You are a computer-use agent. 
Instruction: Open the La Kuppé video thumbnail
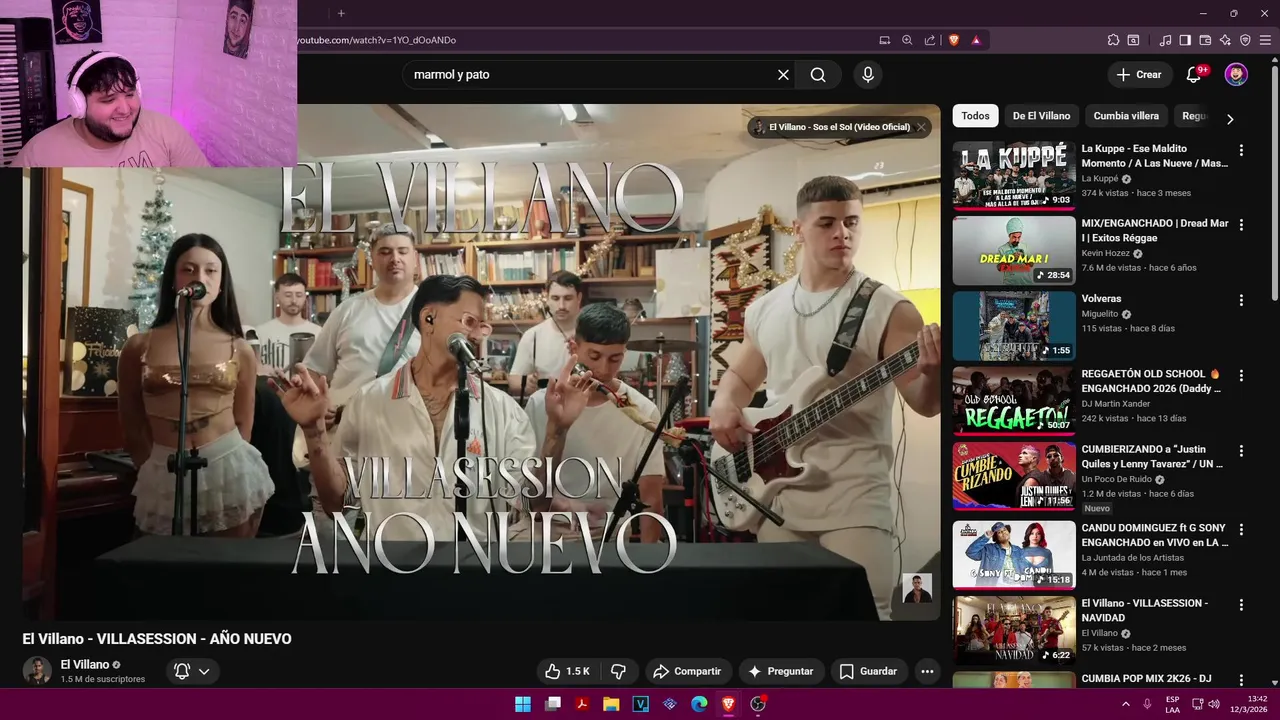[1014, 175]
